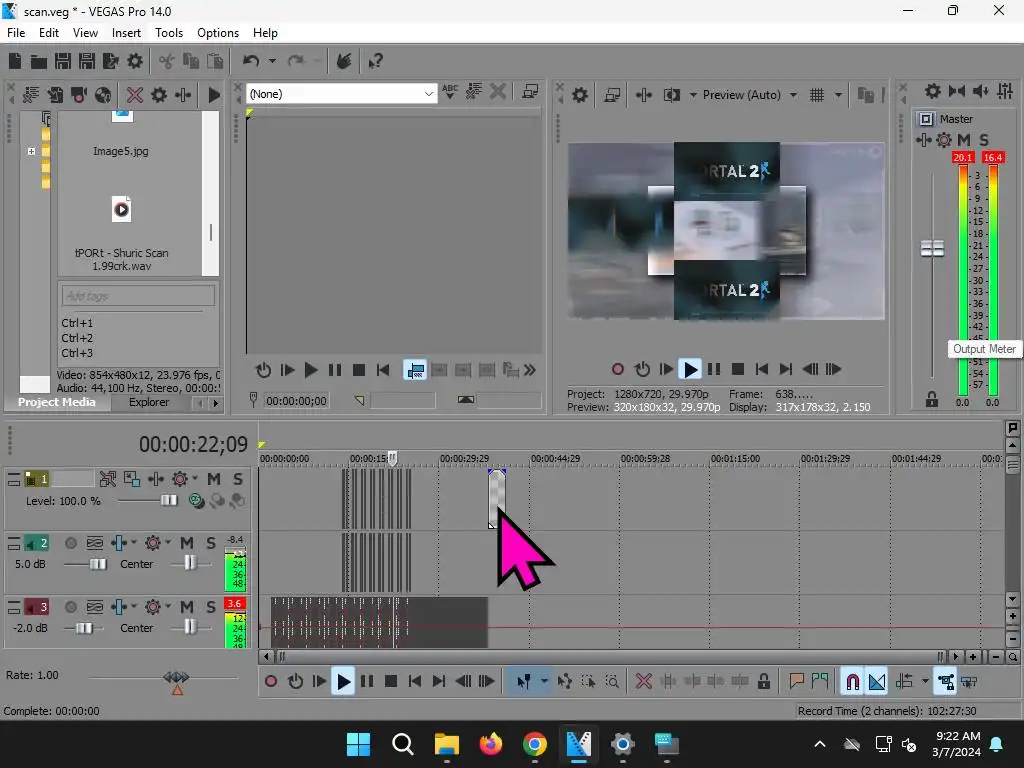This screenshot has height=768, width=1024.
Task: Click the trimmer timecode 00:00:00;00 field
Action: [296, 401]
